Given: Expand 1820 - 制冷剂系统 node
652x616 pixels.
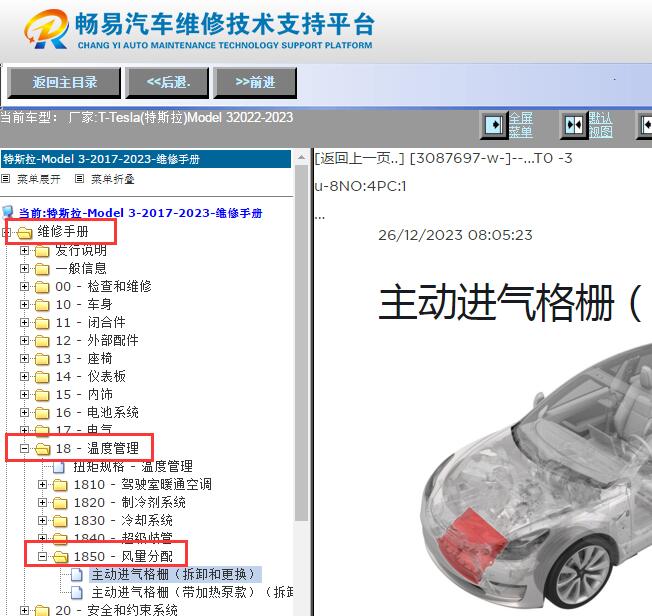Looking at the screenshot, I should [x=42, y=502].
